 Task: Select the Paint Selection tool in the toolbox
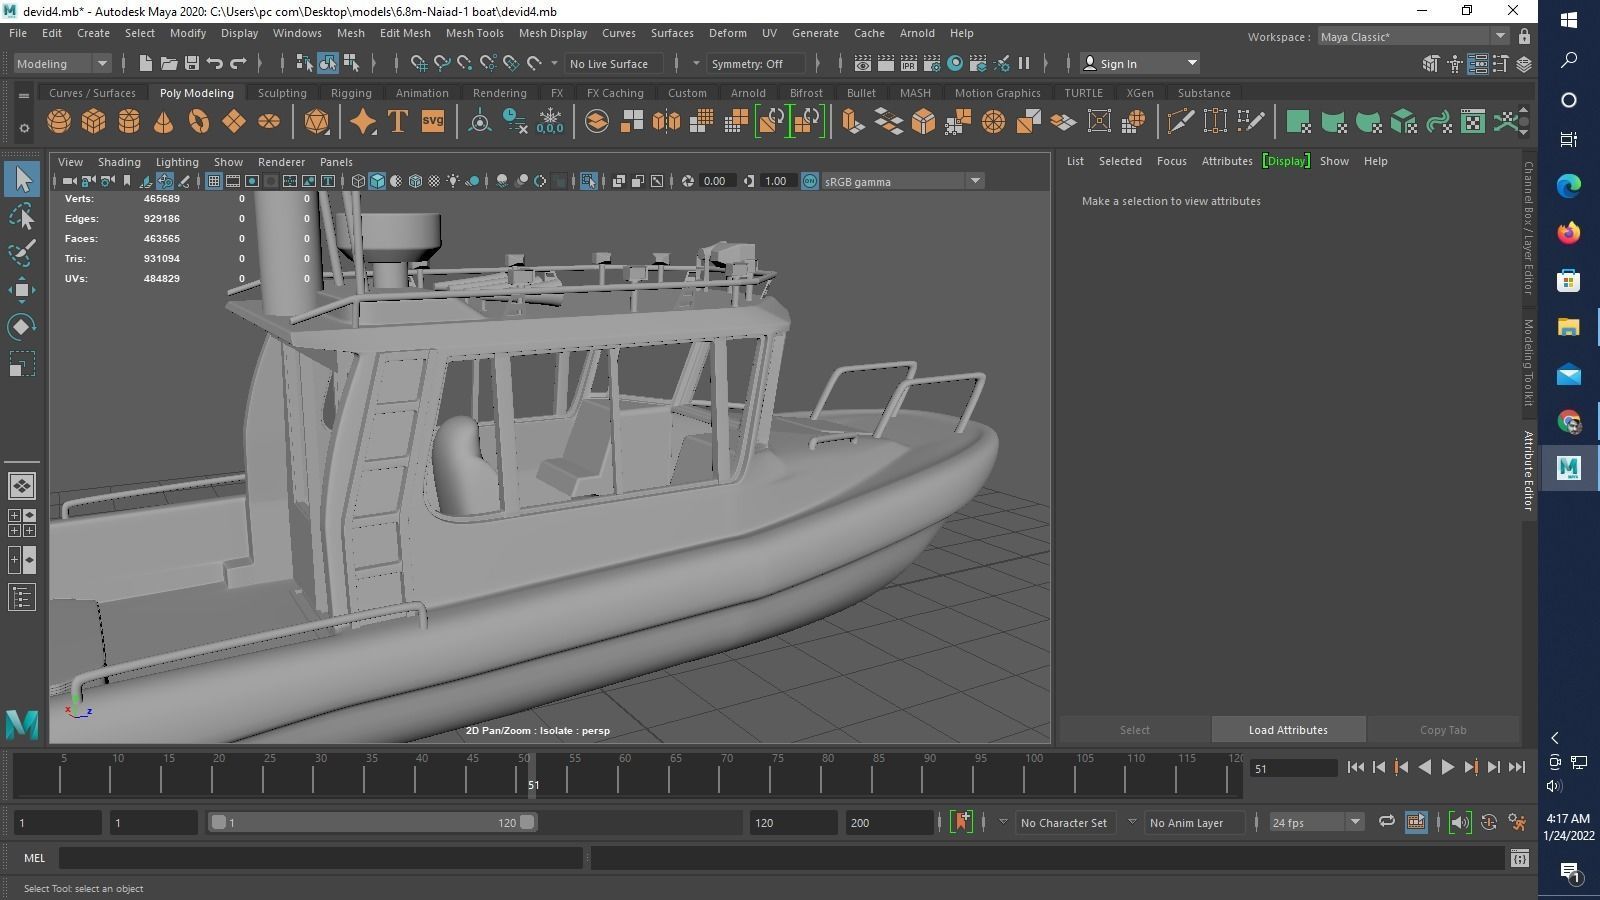22,253
